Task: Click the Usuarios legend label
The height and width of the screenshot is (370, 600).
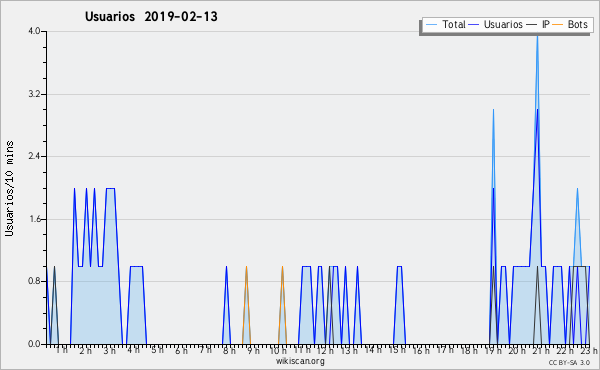Action: [x=503, y=24]
